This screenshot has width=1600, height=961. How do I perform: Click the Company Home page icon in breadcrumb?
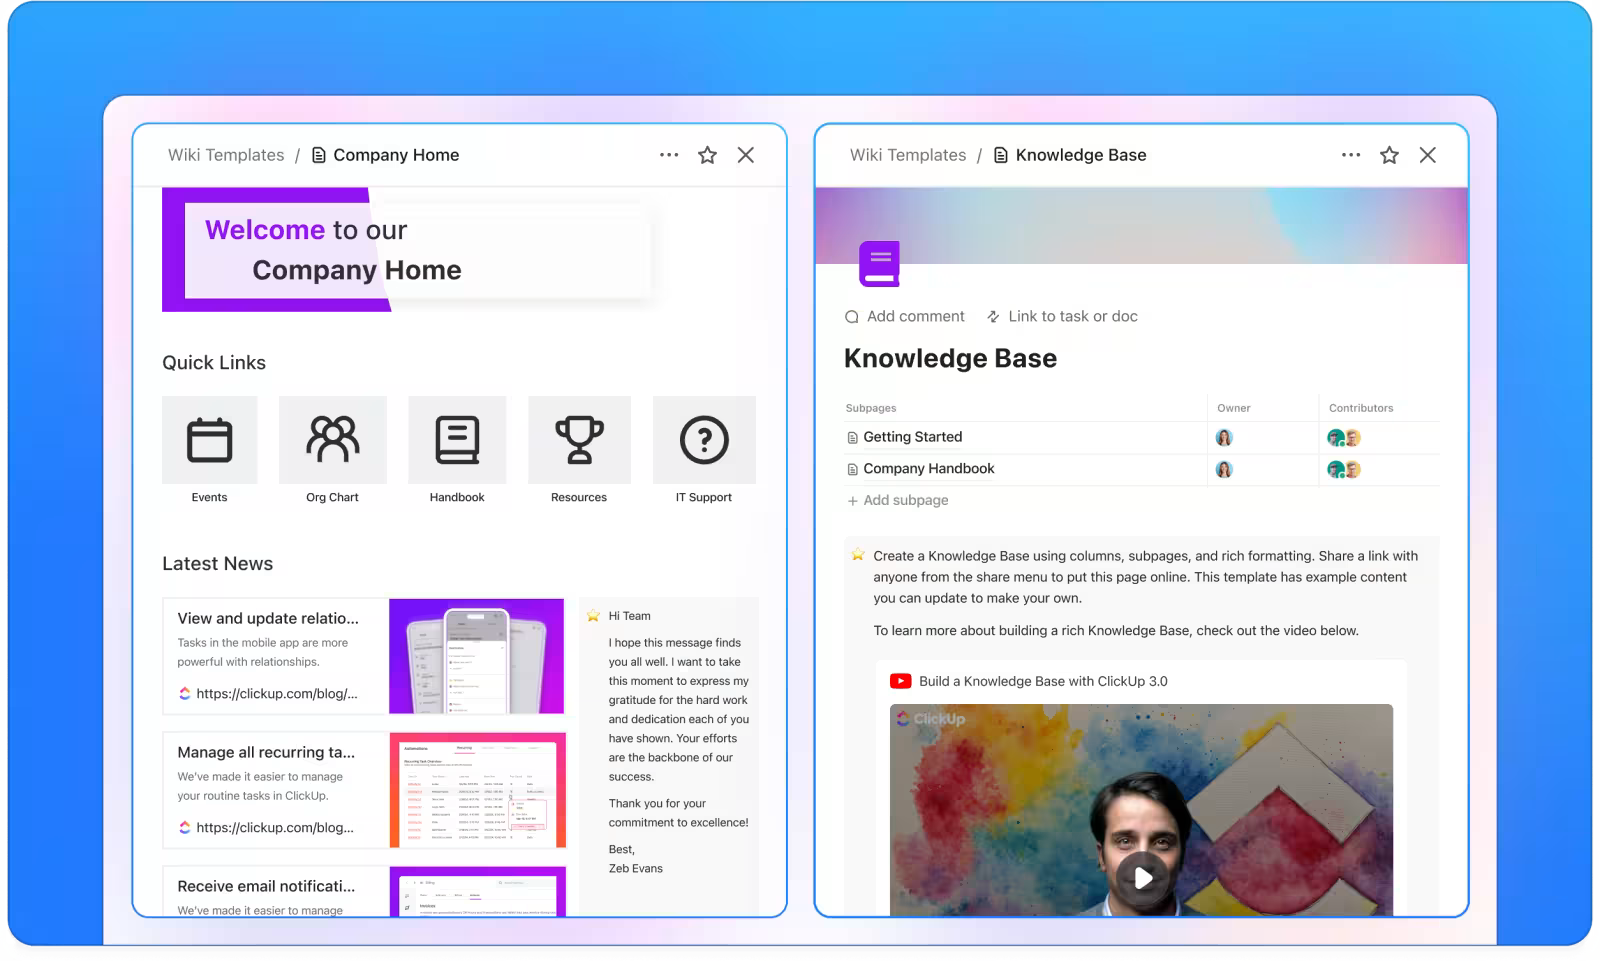(x=319, y=155)
